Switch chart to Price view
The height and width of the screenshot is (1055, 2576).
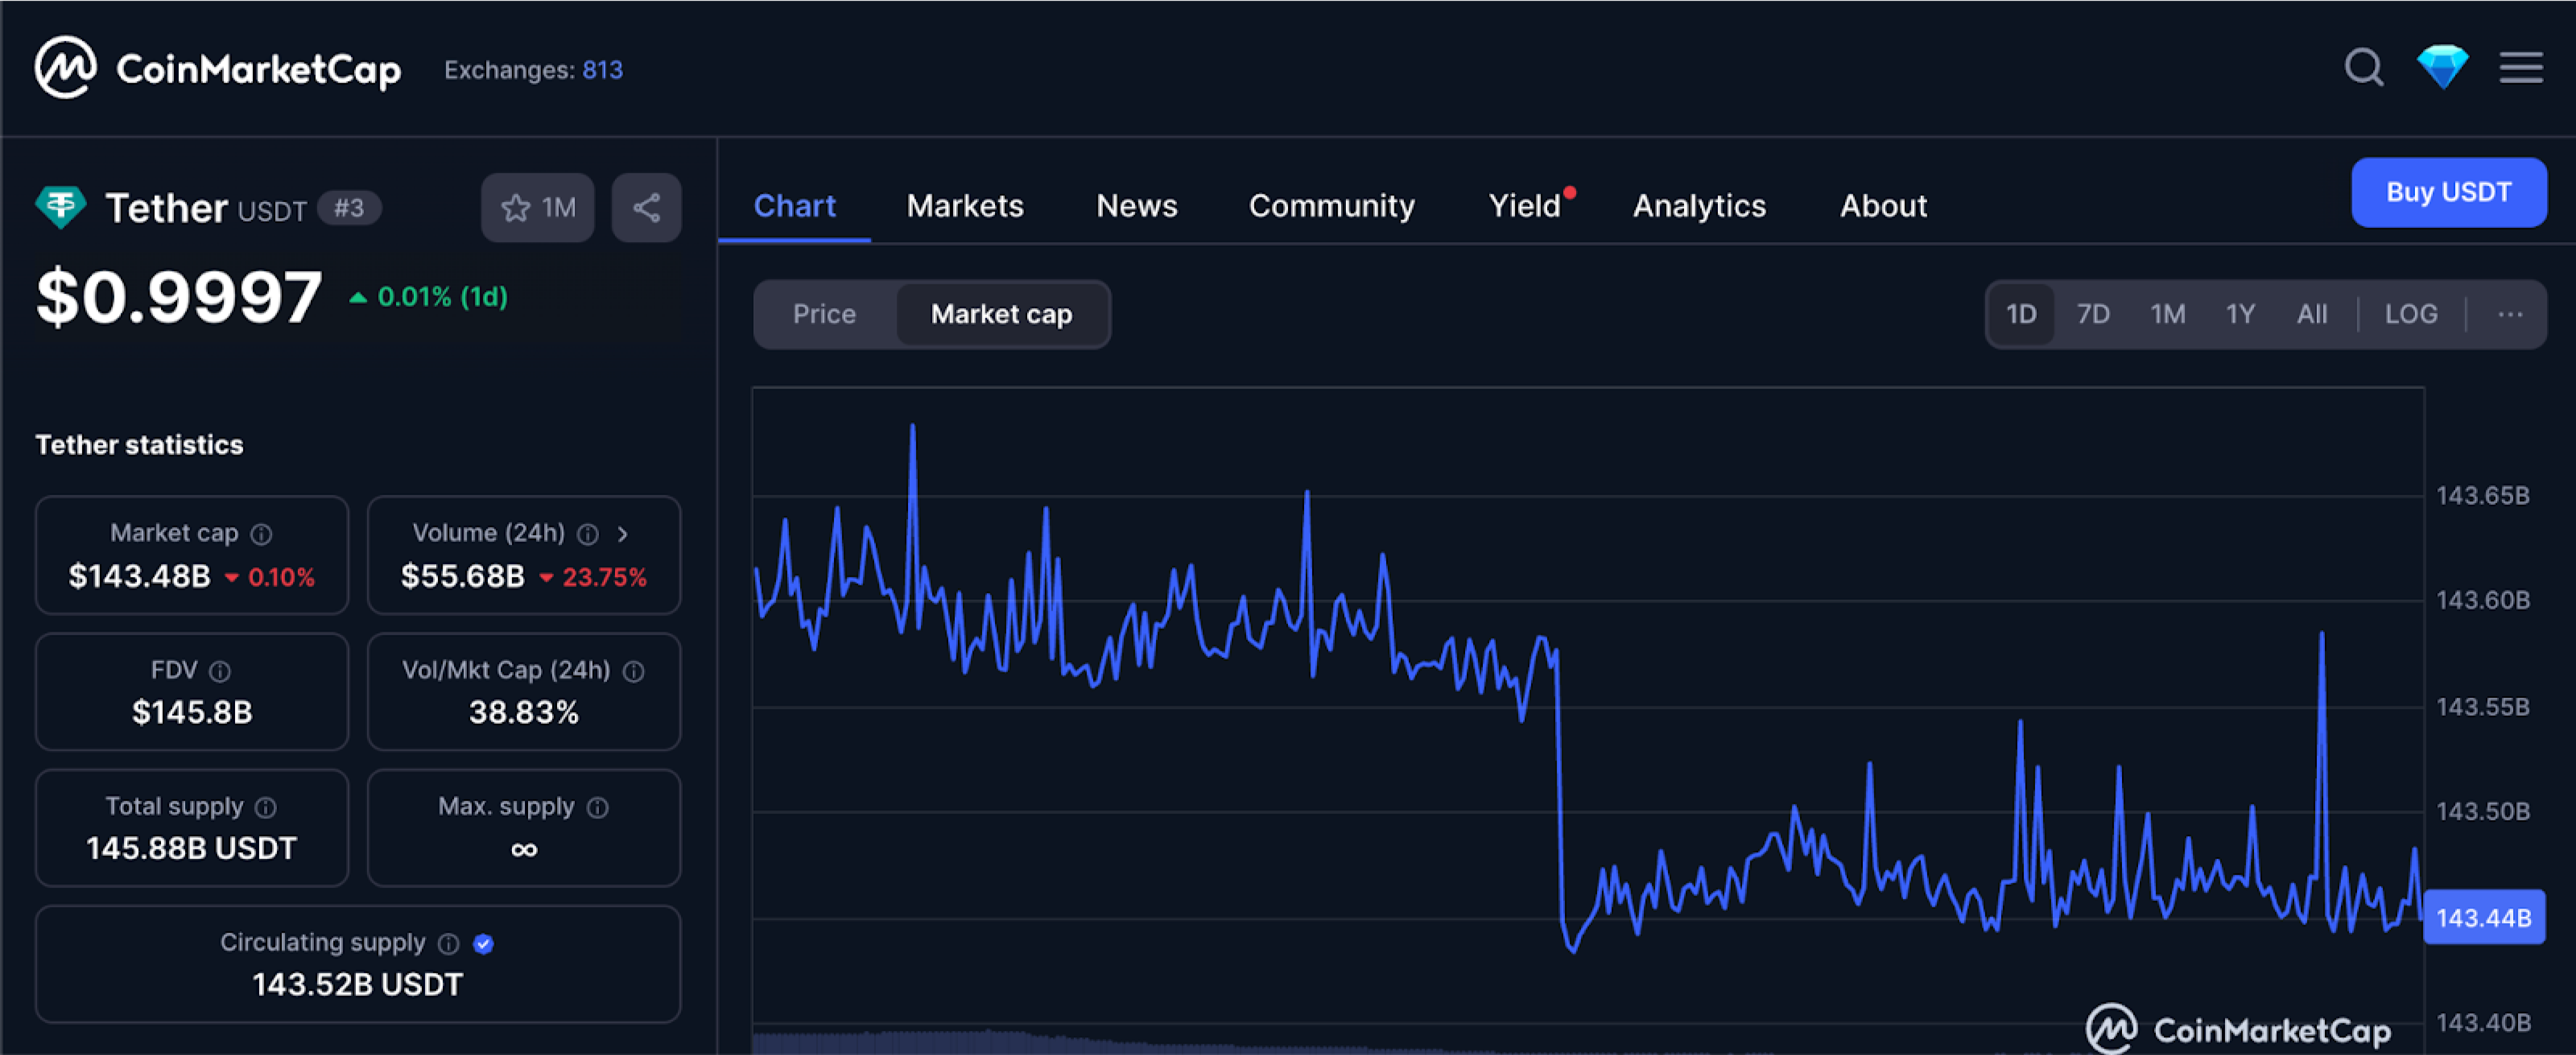[824, 314]
